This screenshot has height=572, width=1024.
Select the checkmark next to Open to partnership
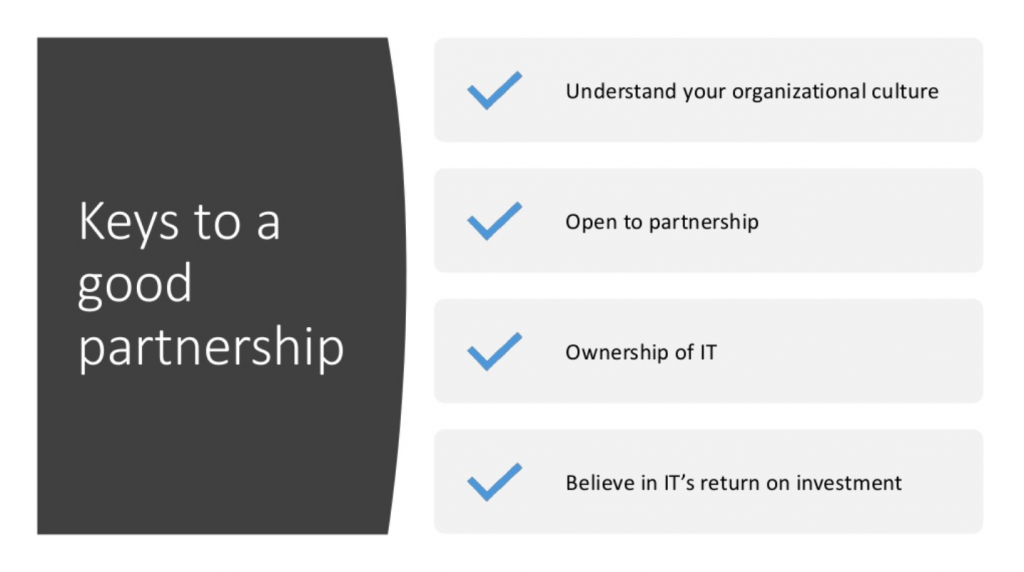pos(494,221)
